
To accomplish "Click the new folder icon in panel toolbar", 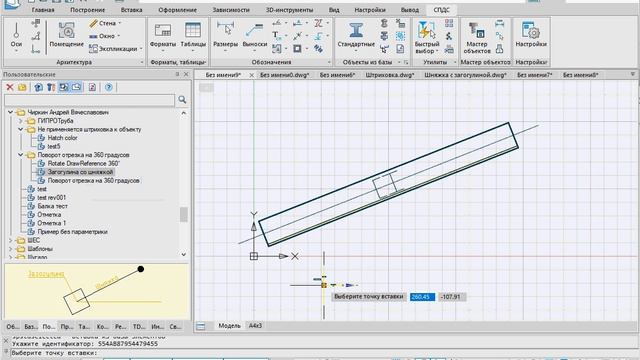I will 22,87.
